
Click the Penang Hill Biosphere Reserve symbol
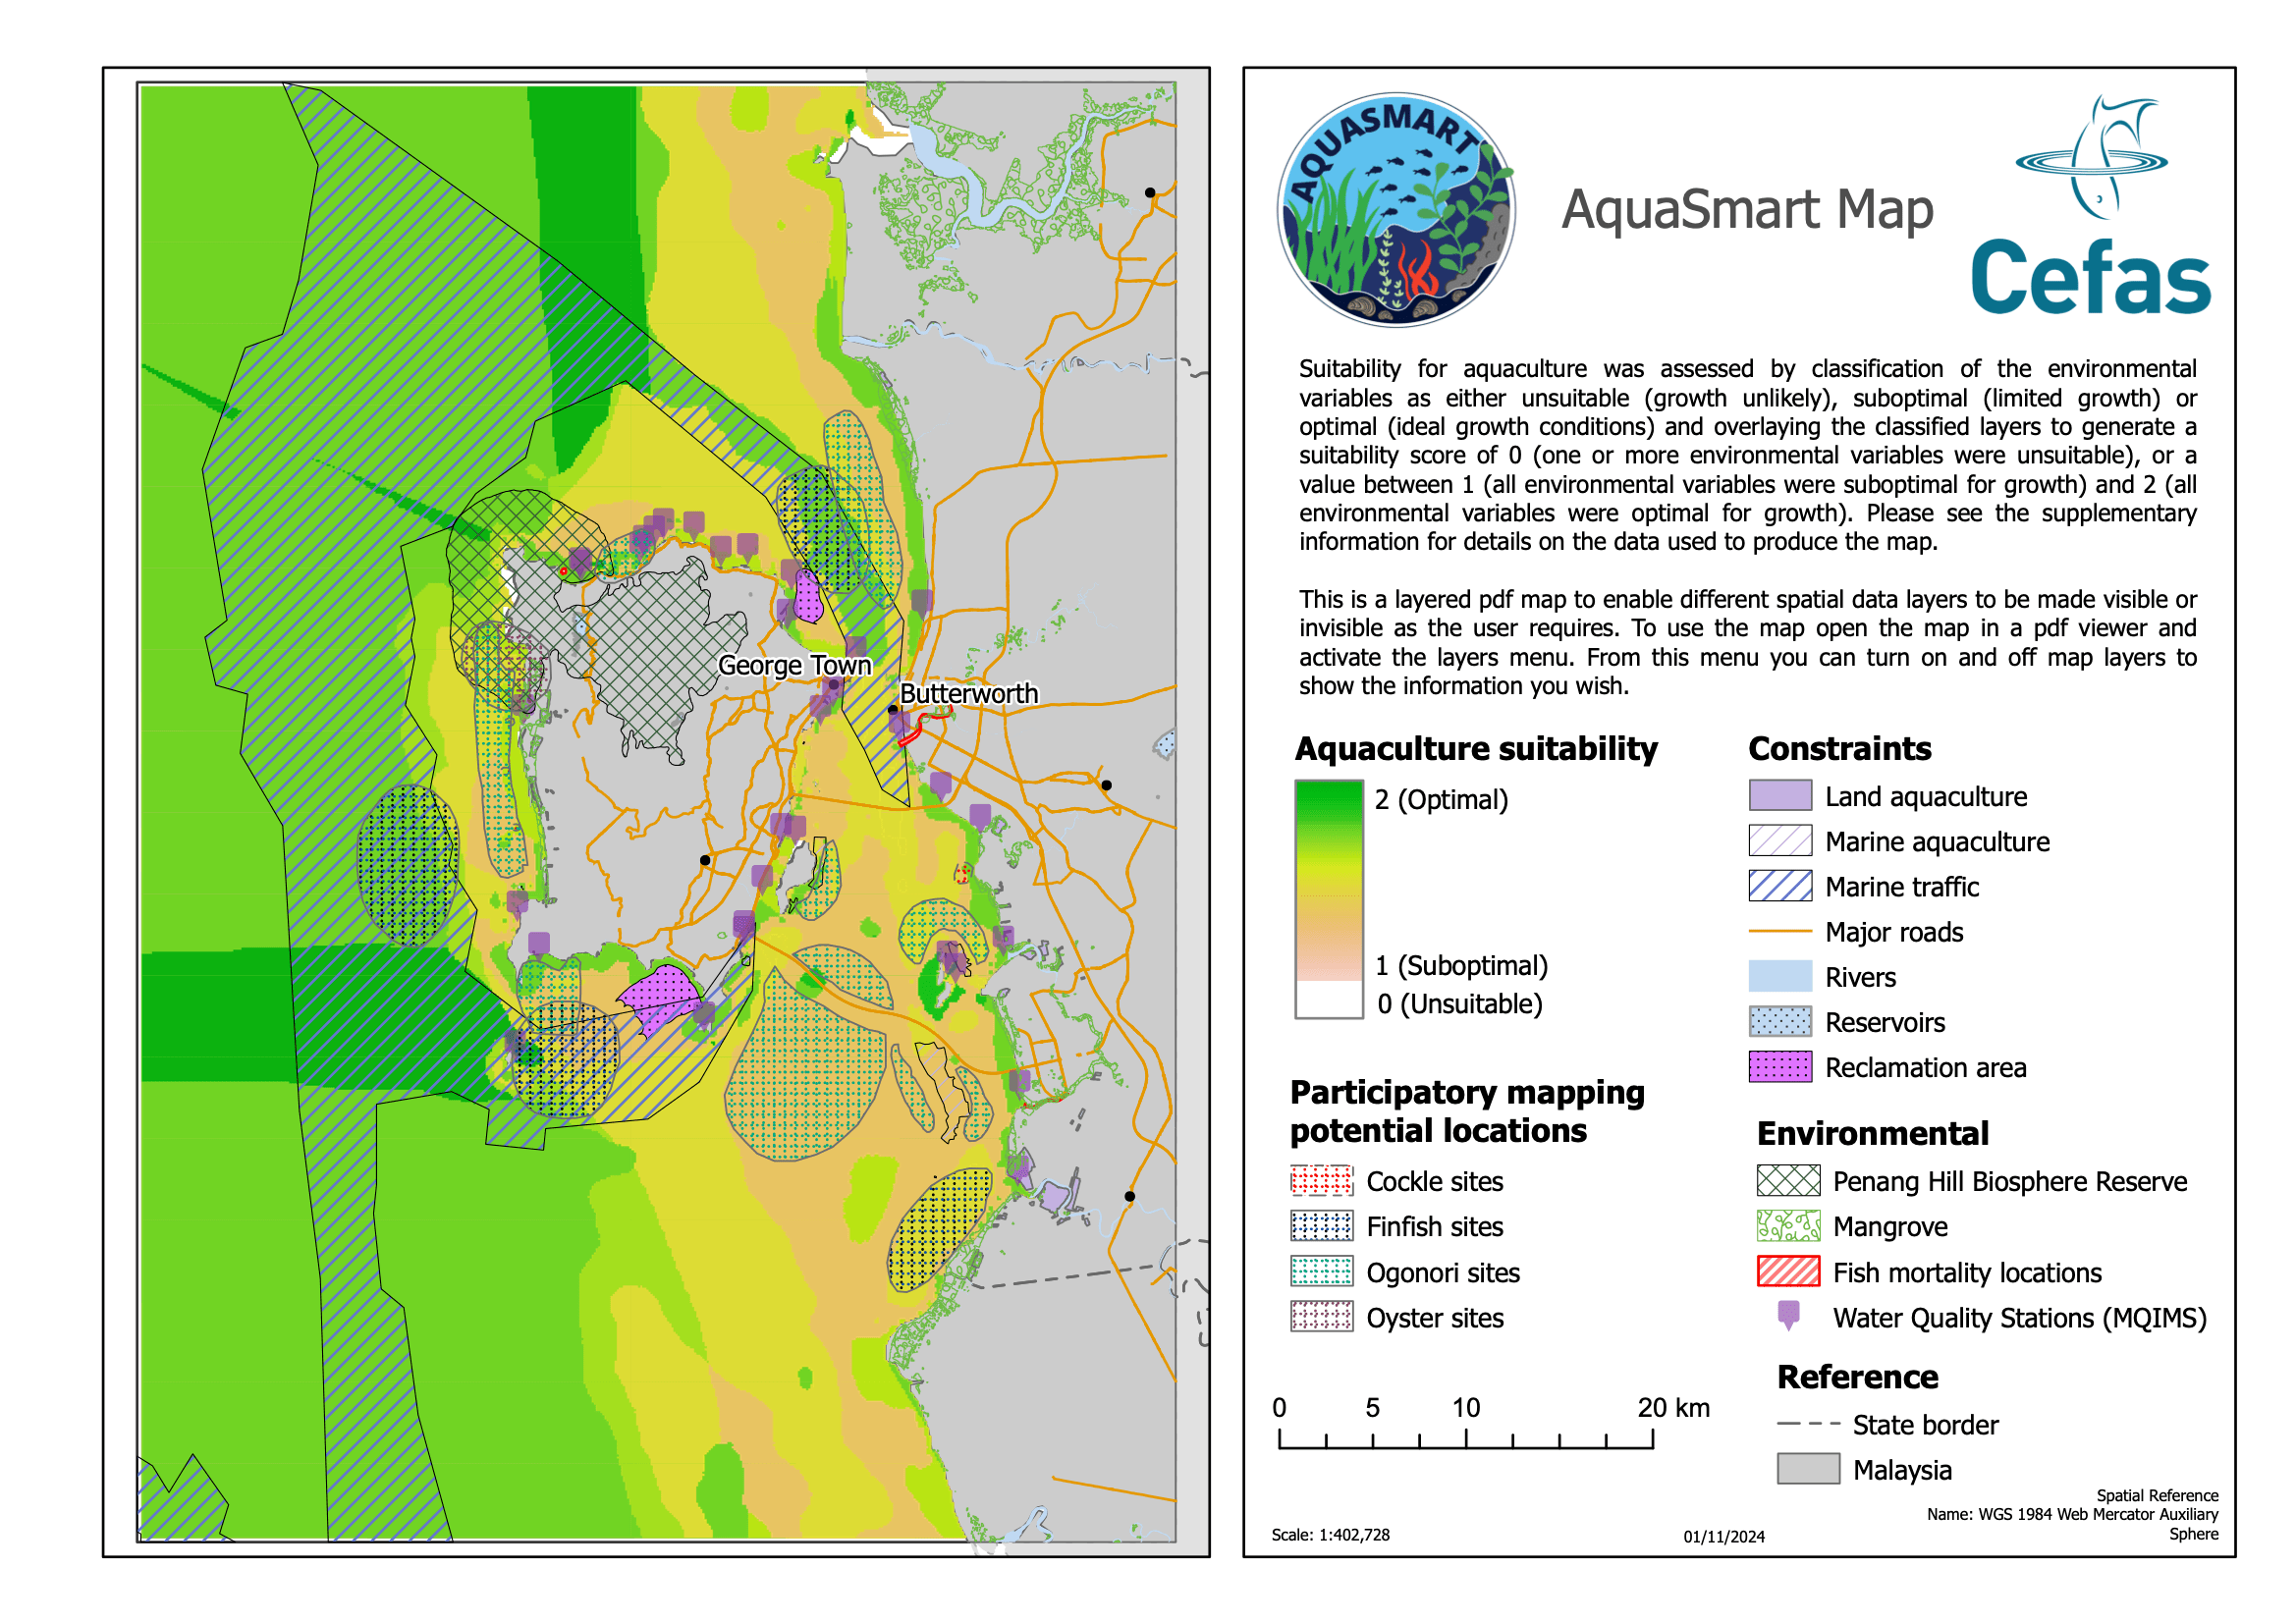tap(1788, 1181)
